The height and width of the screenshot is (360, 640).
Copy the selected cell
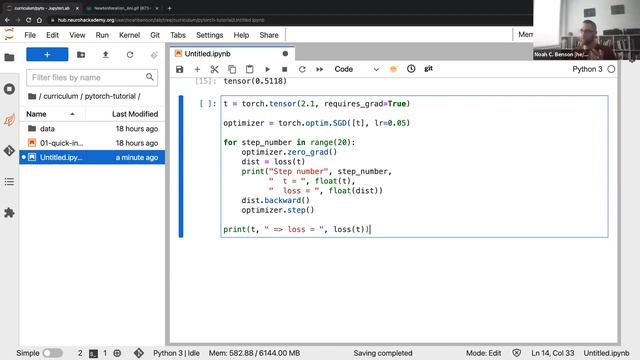232,69
